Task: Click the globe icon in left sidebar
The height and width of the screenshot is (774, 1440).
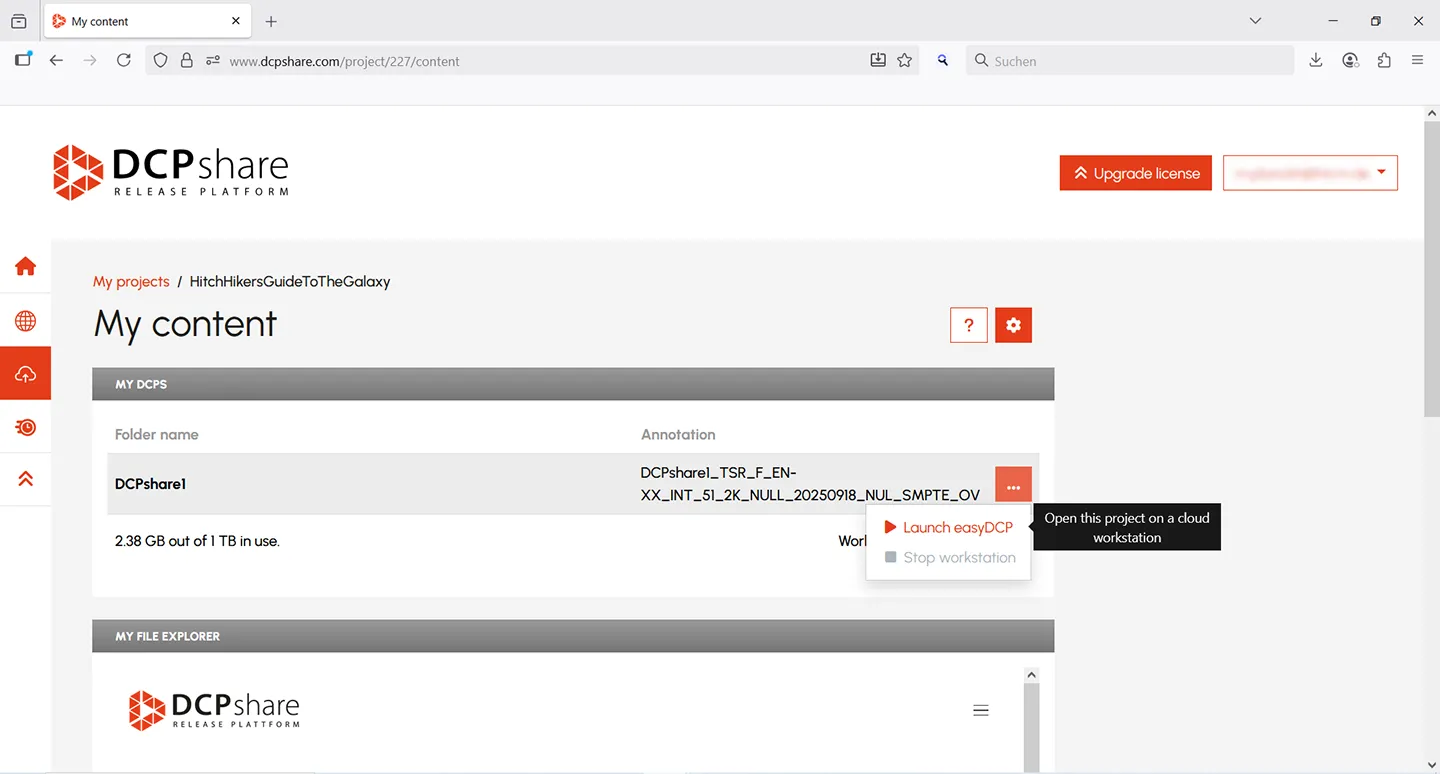Action: [26, 321]
